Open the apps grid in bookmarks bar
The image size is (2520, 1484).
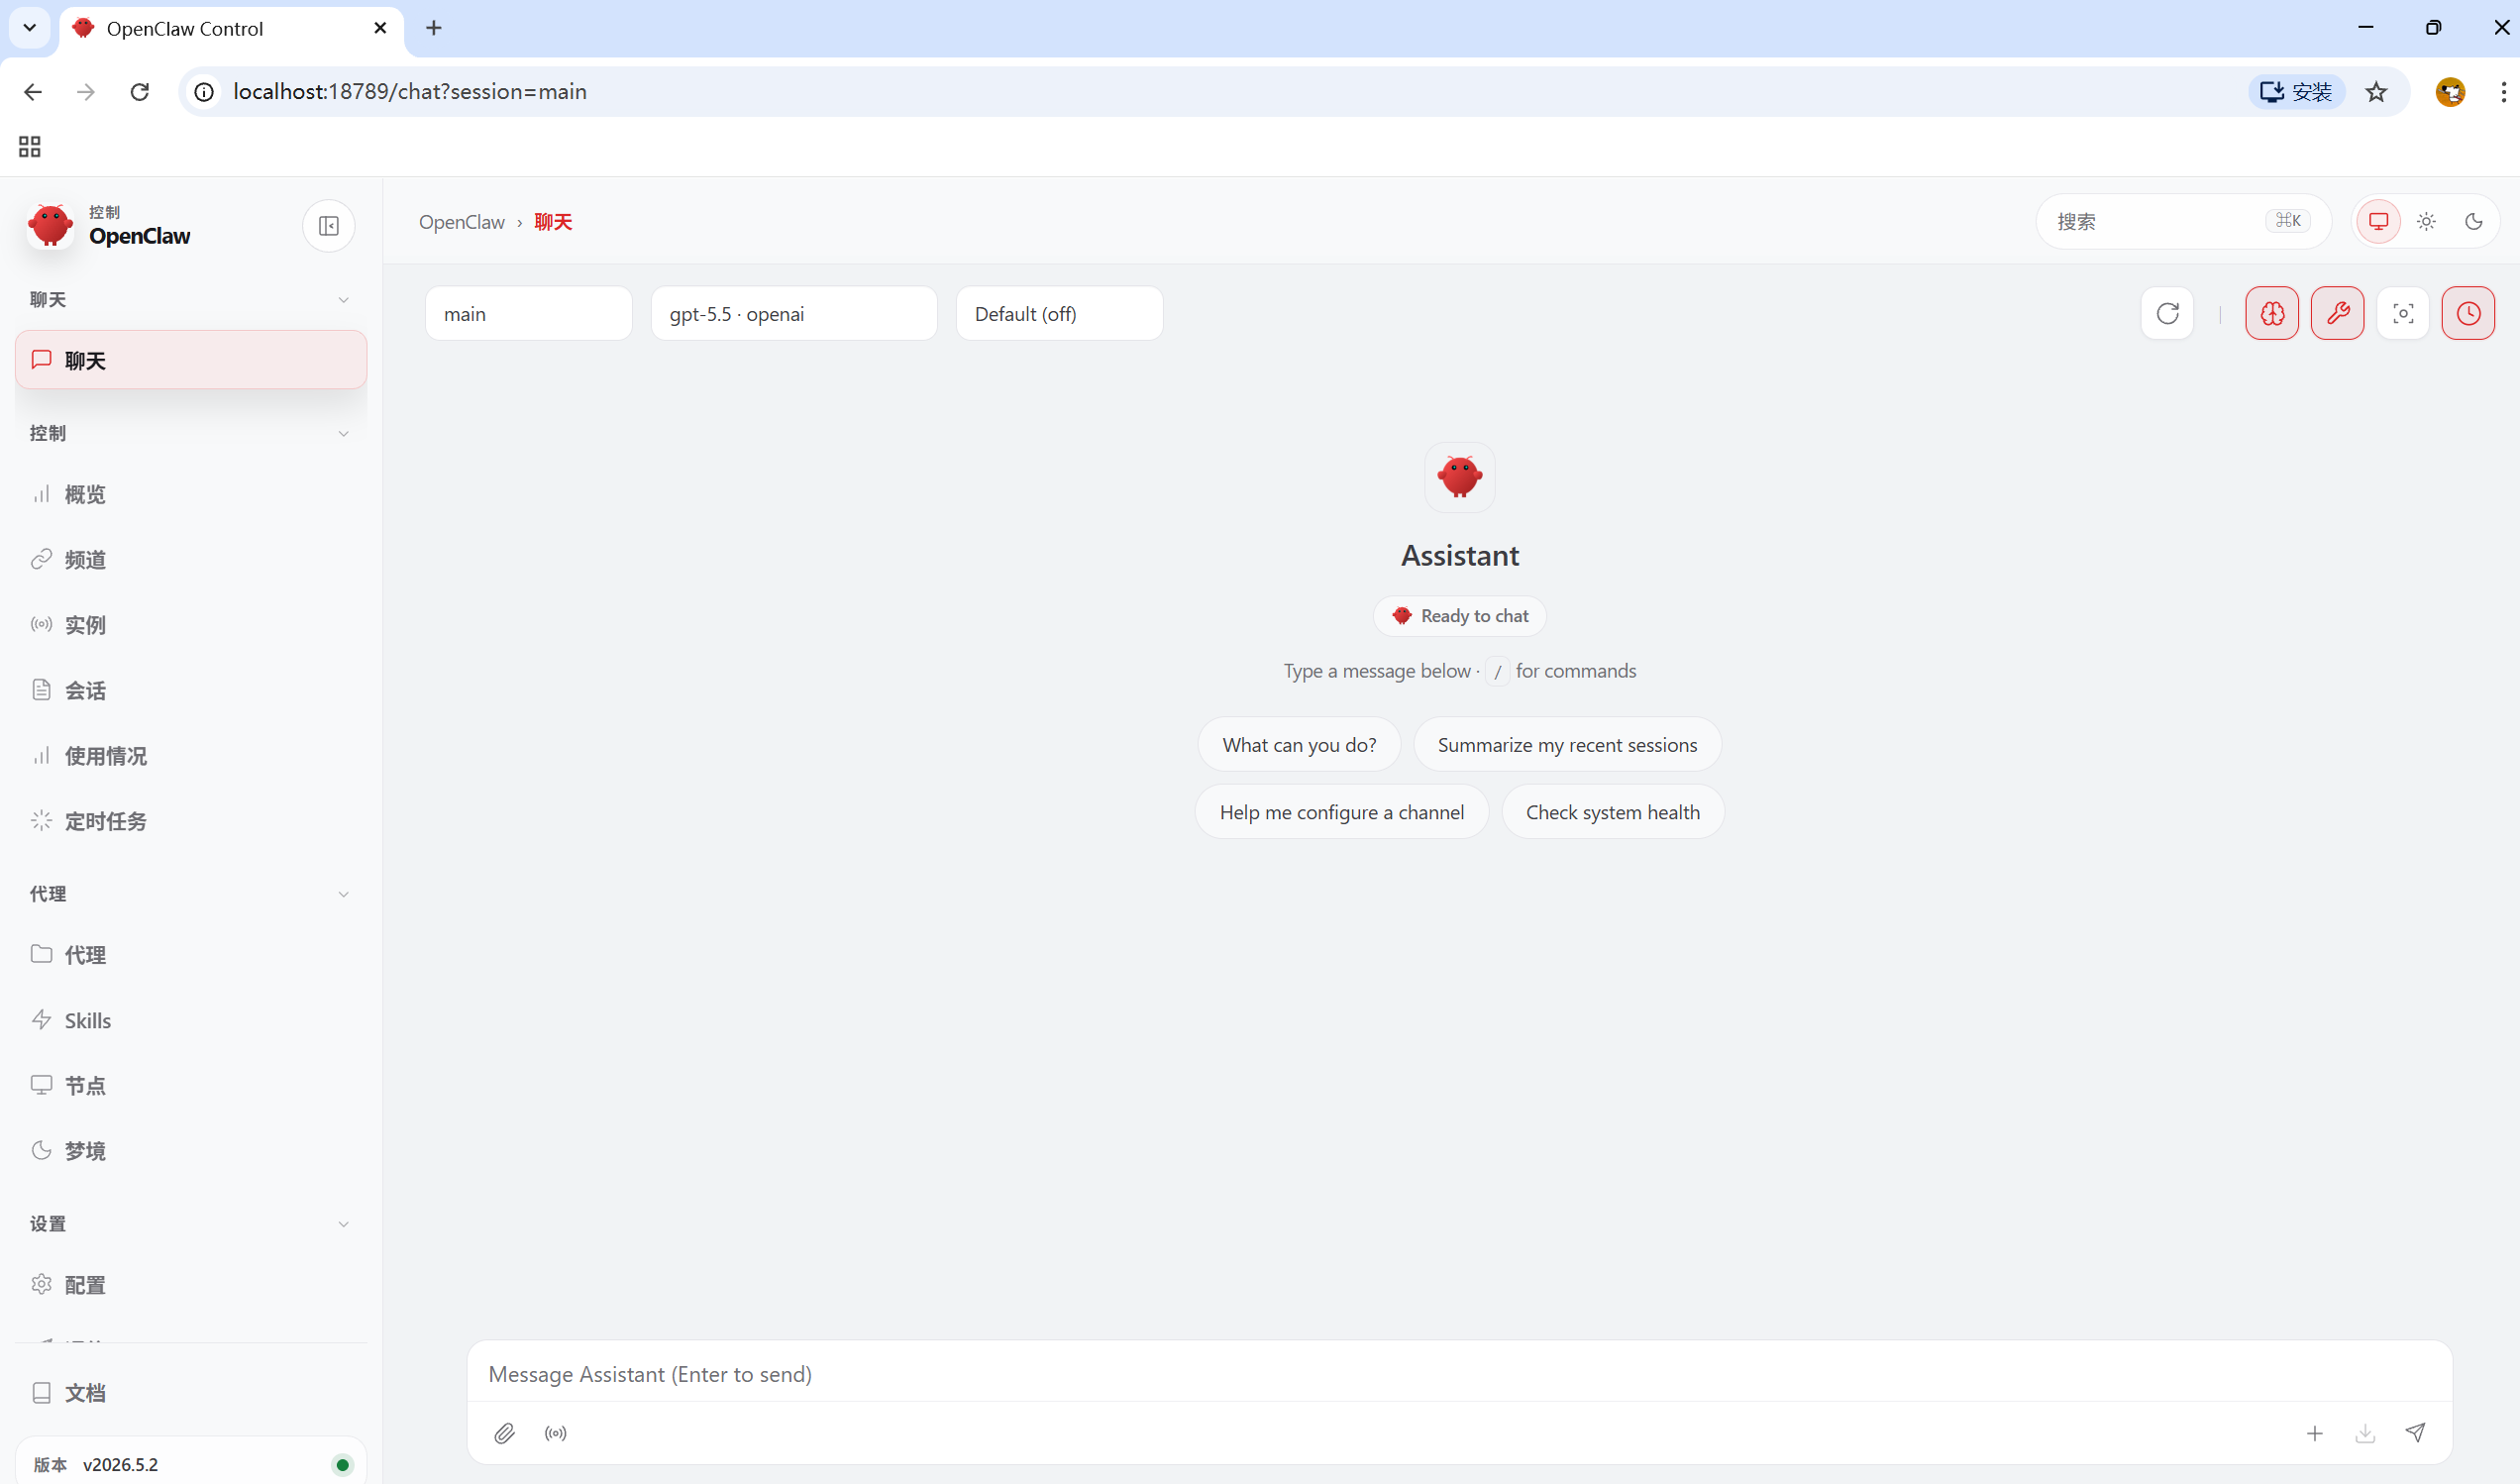(x=30, y=147)
